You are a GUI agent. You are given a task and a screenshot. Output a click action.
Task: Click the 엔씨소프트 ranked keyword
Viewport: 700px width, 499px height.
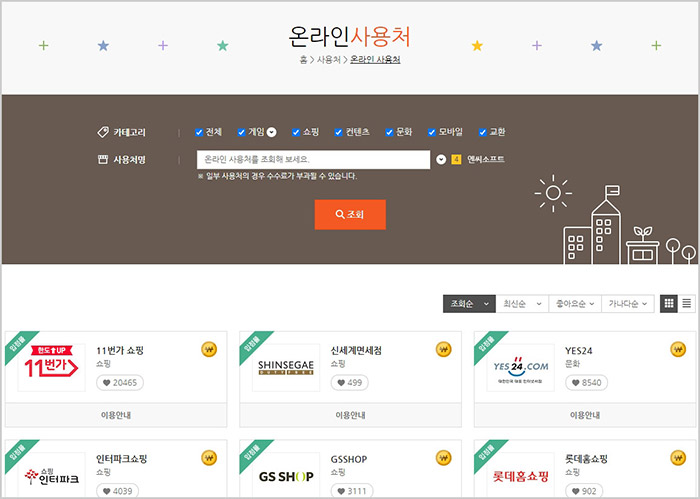coord(486,159)
